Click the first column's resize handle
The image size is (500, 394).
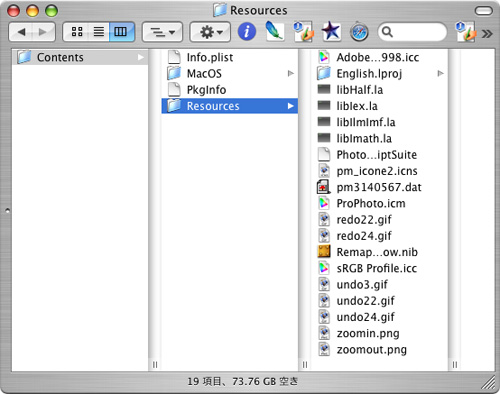pyautogui.click(x=155, y=365)
